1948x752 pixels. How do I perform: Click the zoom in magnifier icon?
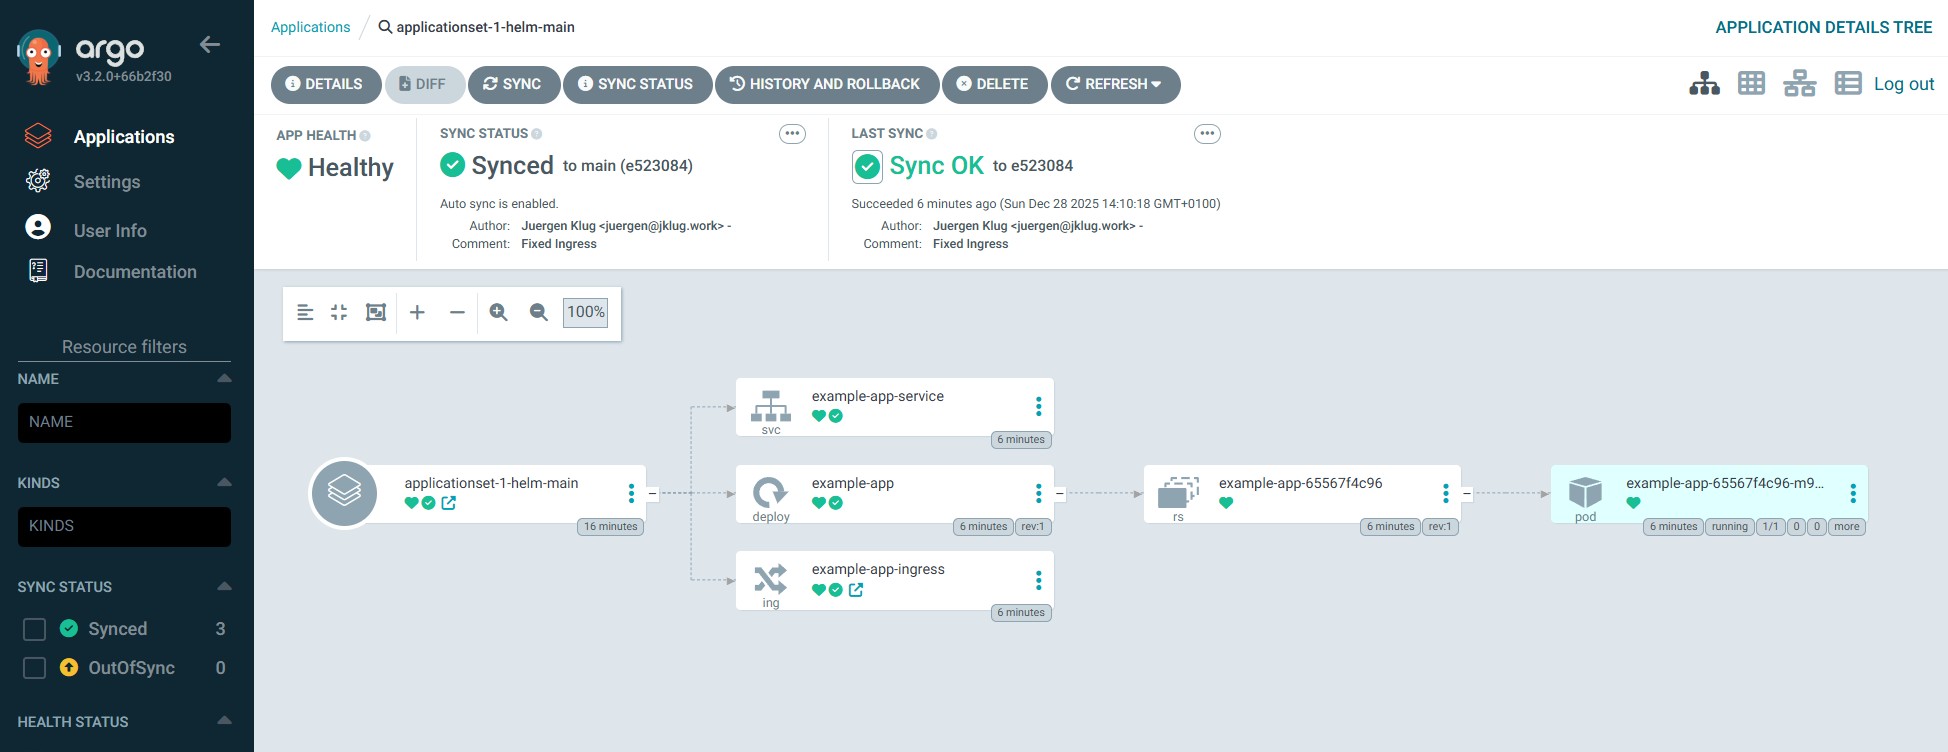point(498,313)
